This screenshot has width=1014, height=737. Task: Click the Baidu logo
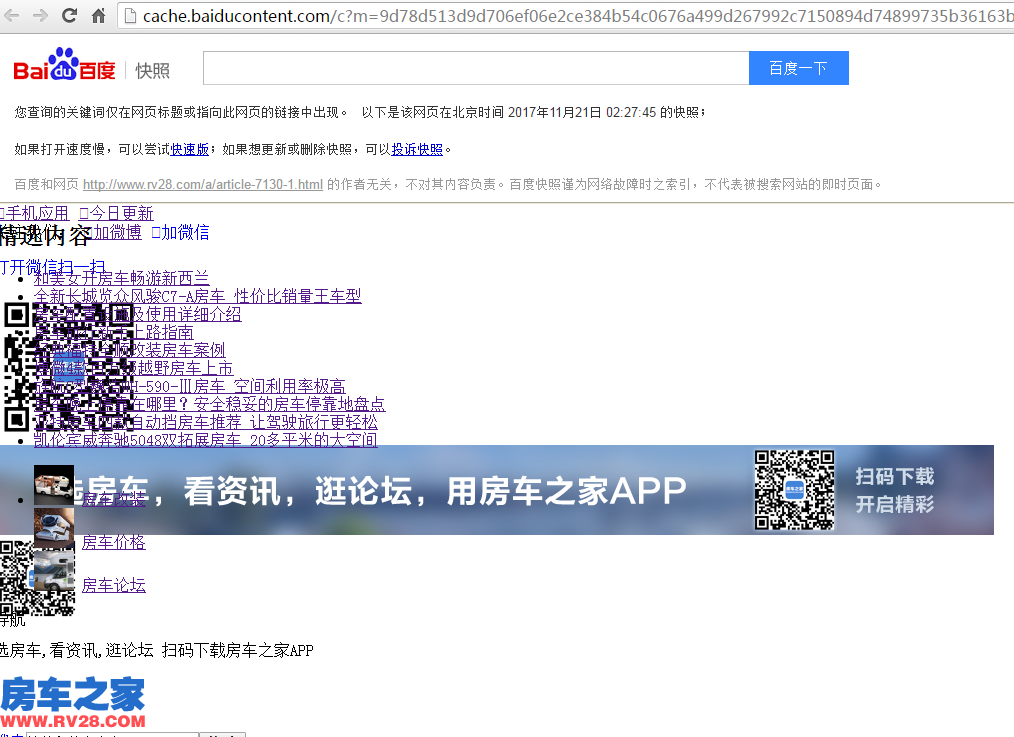64,65
